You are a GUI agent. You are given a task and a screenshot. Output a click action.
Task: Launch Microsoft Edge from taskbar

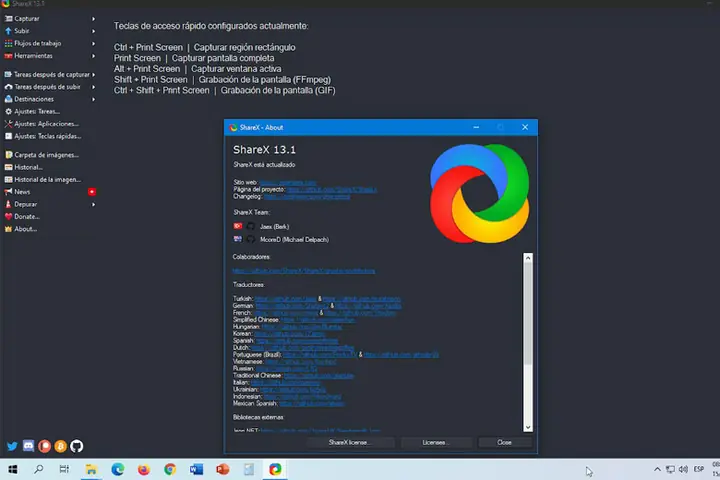[x=118, y=469]
